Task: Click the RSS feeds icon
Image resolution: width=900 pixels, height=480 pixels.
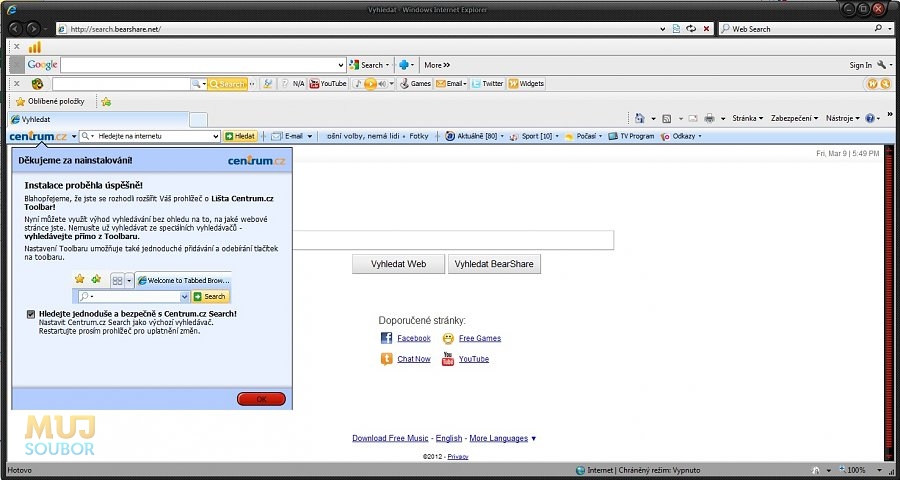Action: 666,119
